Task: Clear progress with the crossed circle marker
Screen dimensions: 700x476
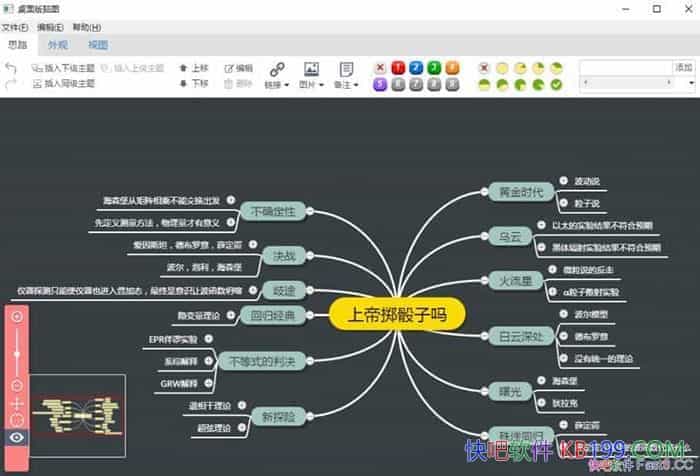Action: pyautogui.click(x=485, y=68)
